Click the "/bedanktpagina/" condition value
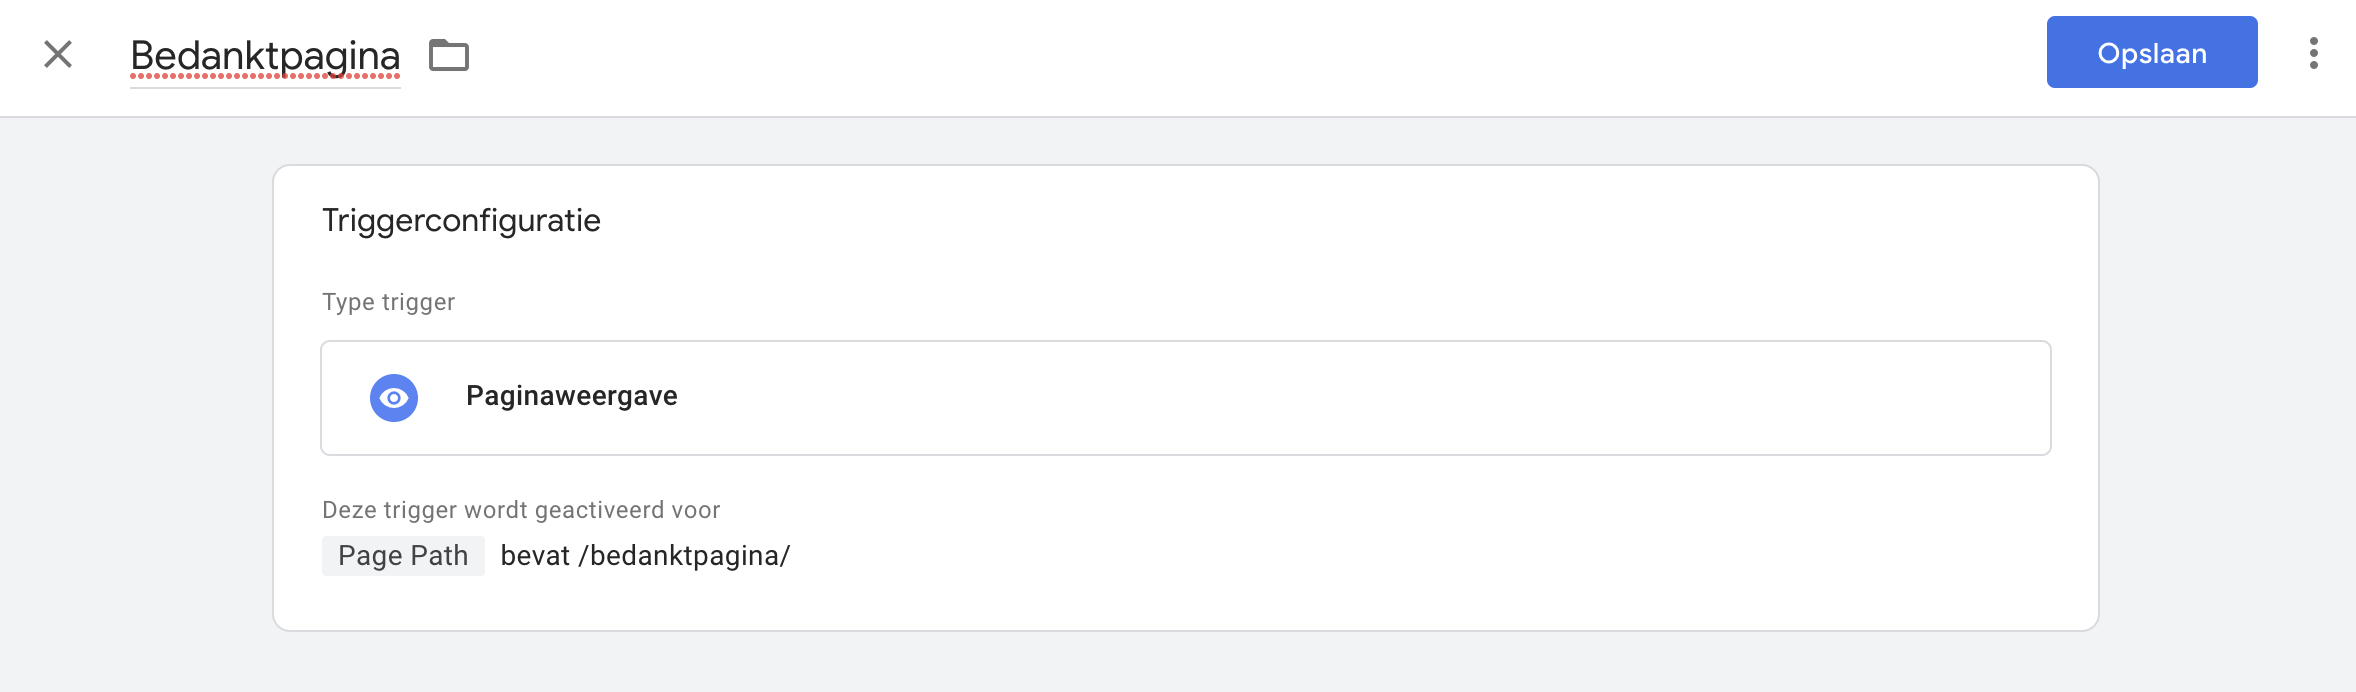This screenshot has width=2356, height=692. [x=685, y=556]
